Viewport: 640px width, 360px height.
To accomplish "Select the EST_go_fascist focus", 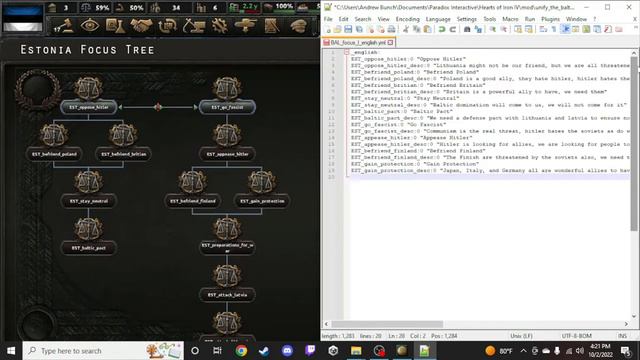I will [227, 107].
